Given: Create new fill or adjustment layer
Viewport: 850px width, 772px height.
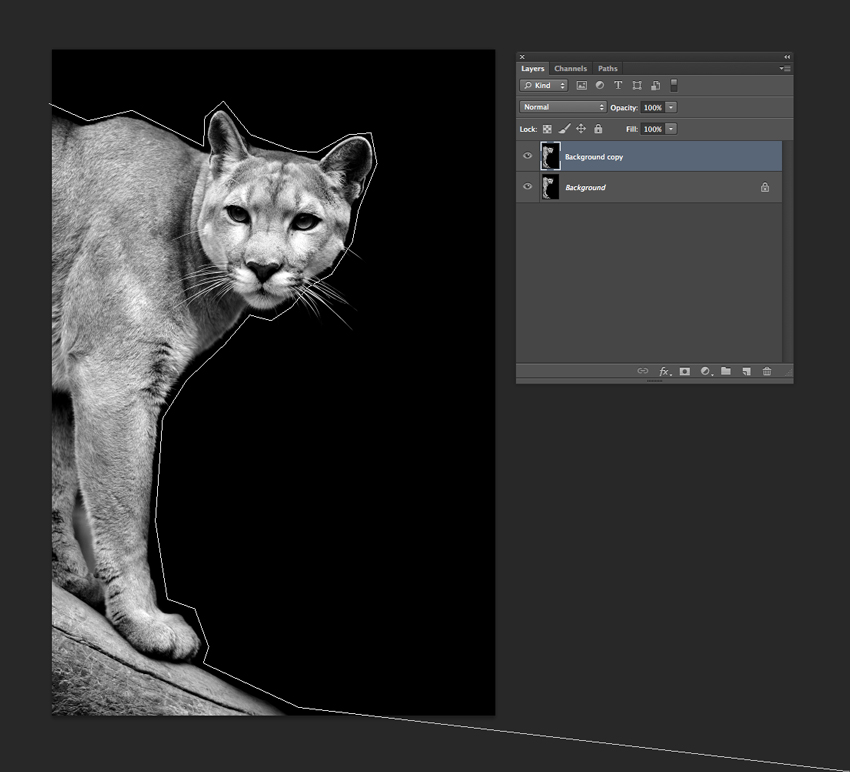Looking at the screenshot, I should click(705, 371).
